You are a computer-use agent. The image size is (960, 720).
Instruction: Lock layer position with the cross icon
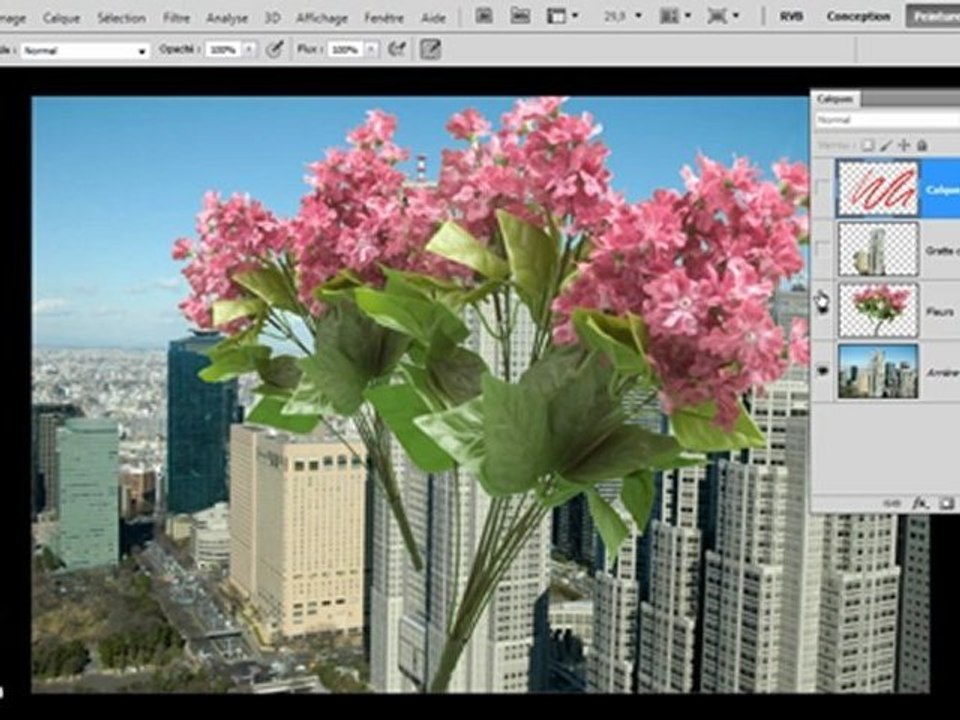click(x=904, y=146)
